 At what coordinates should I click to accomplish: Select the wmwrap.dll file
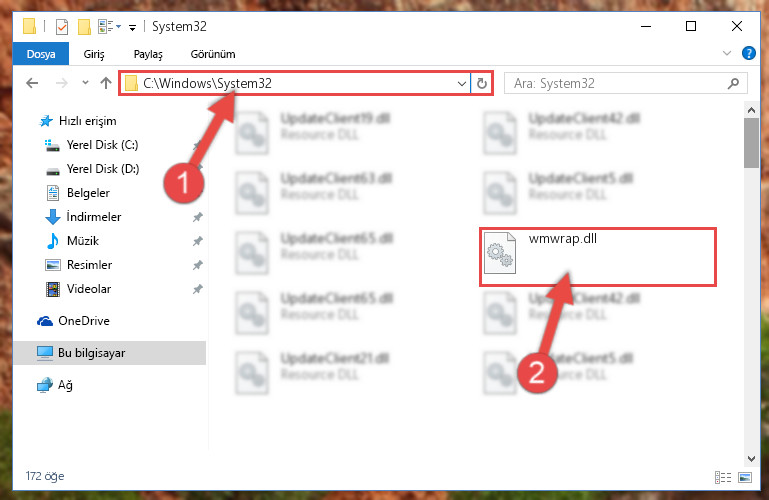(598, 257)
